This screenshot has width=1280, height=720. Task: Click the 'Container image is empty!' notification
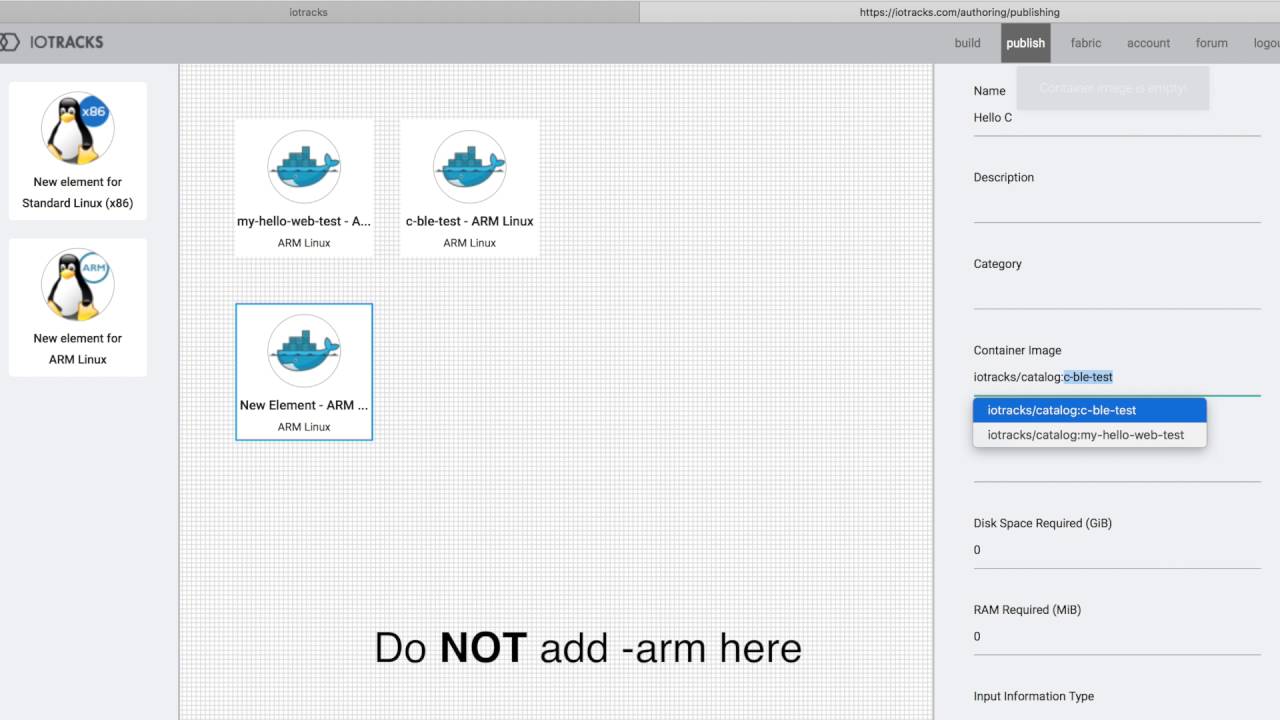(1113, 88)
